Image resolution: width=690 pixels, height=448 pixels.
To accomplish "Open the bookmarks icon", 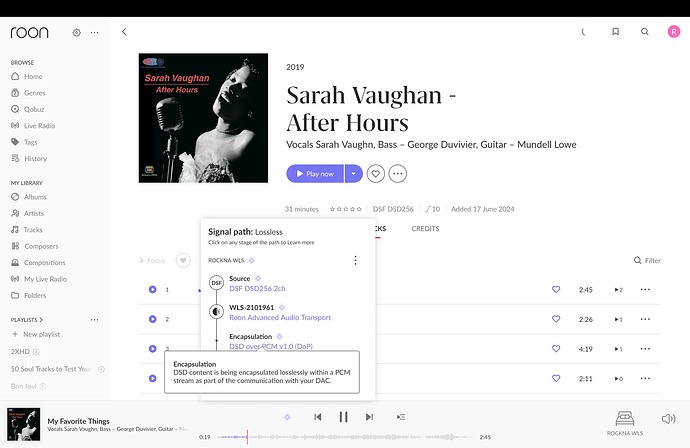I will 616,32.
